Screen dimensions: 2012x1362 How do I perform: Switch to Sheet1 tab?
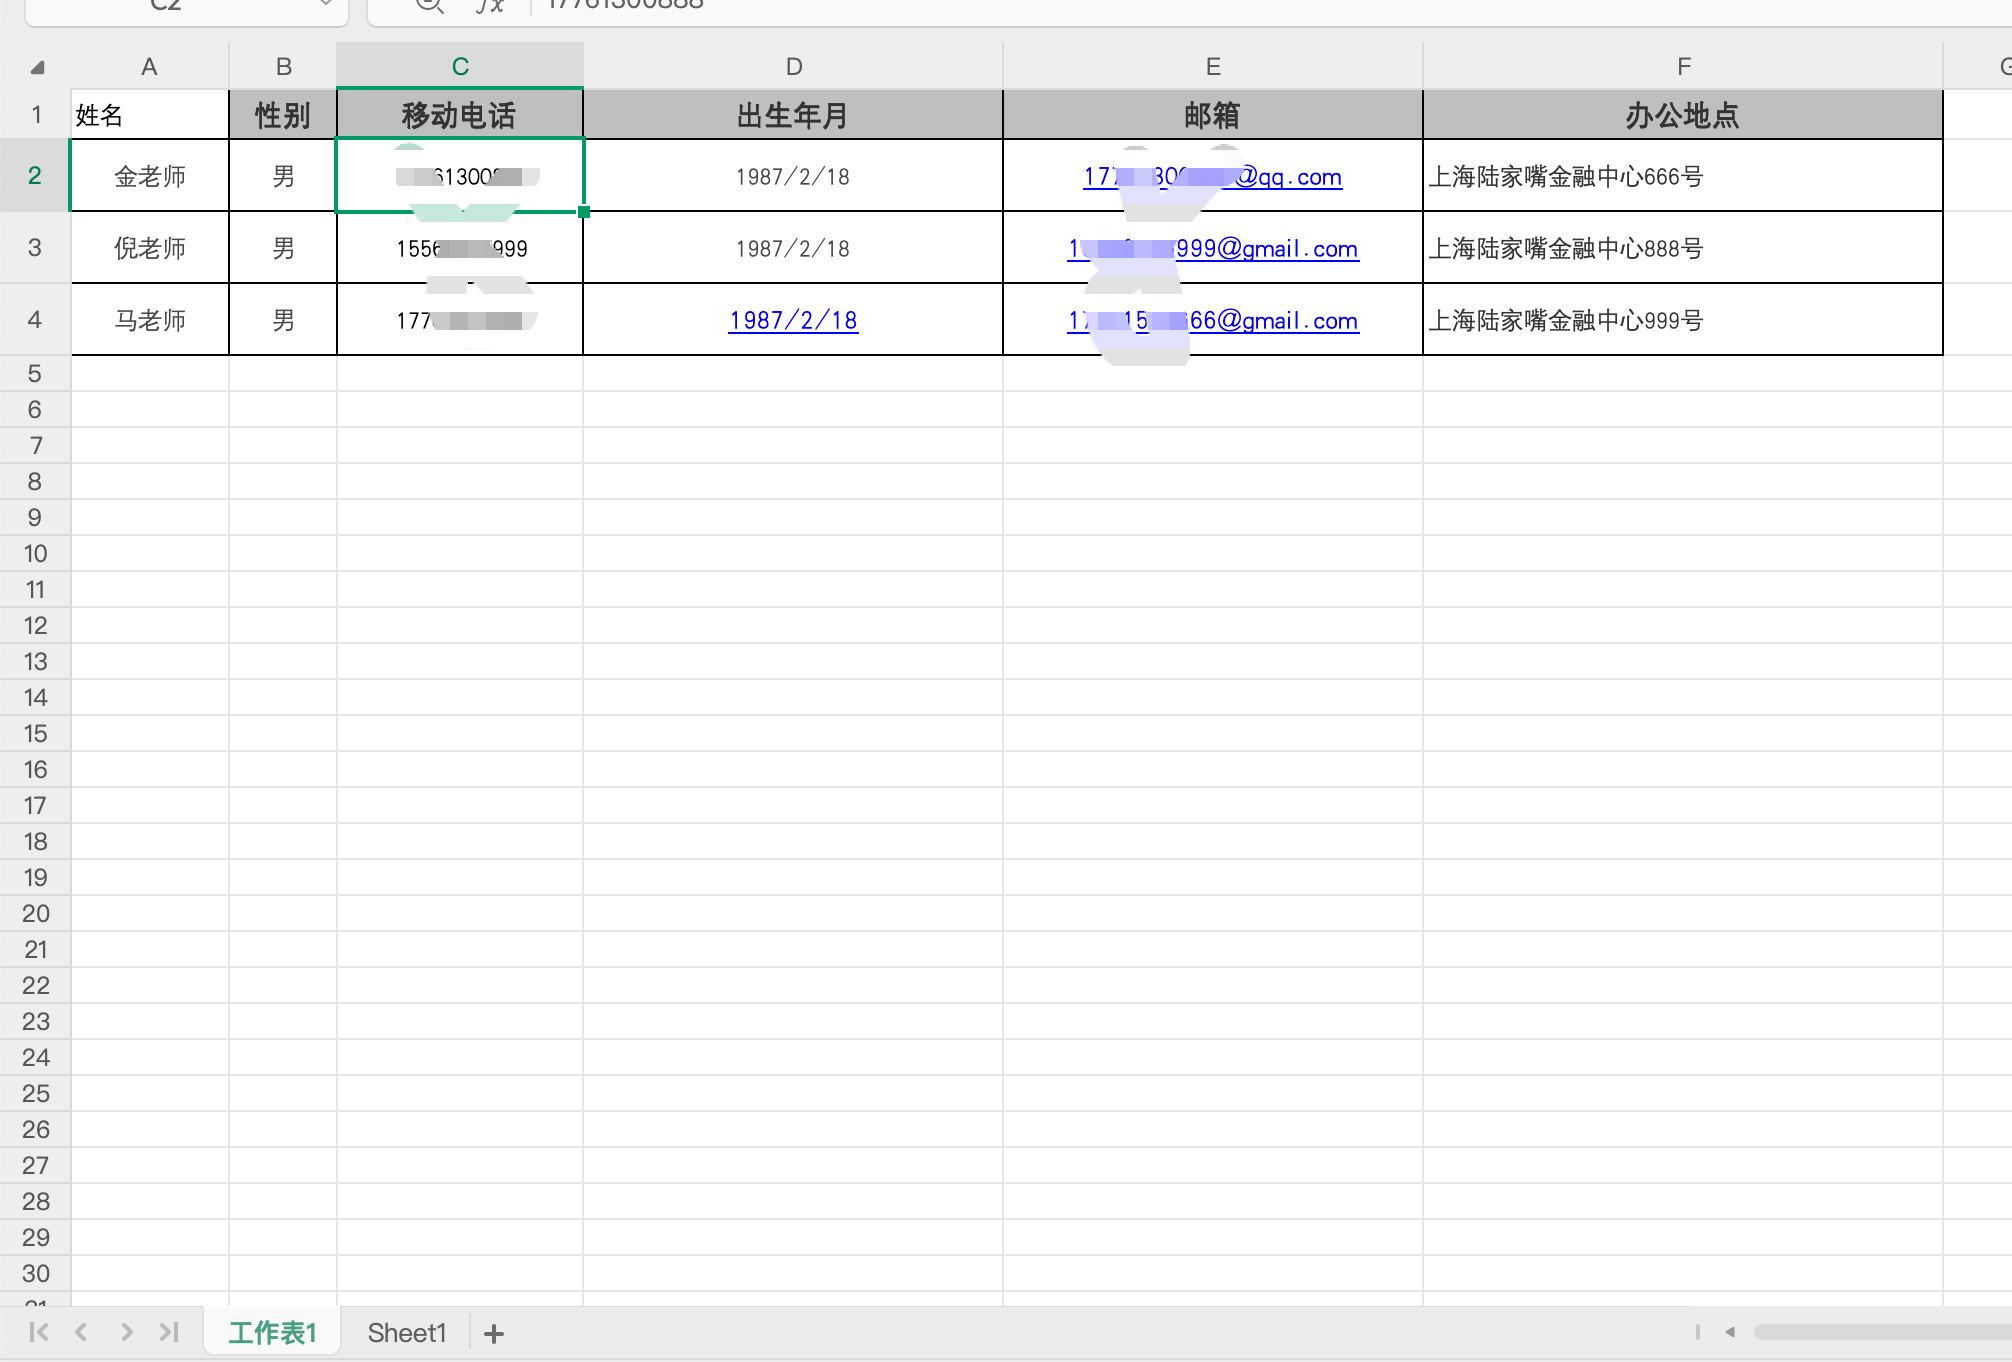[x=406, y=1333]
